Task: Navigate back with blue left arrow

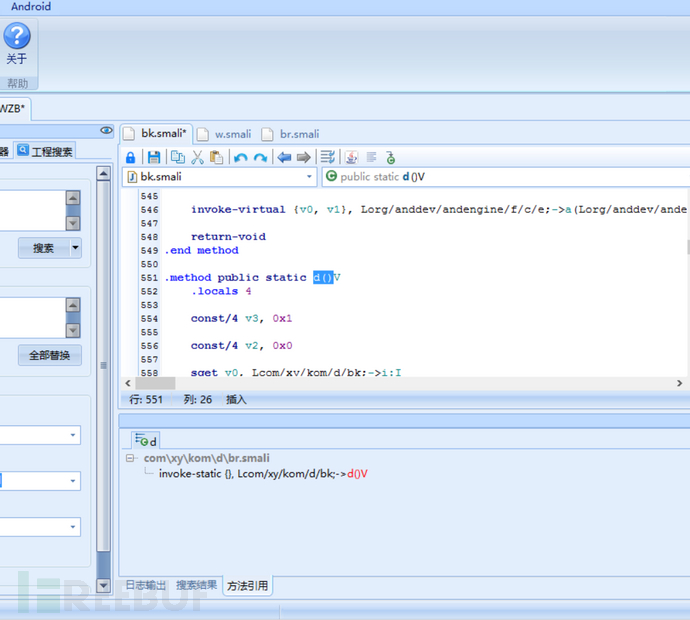Action: 284,157
